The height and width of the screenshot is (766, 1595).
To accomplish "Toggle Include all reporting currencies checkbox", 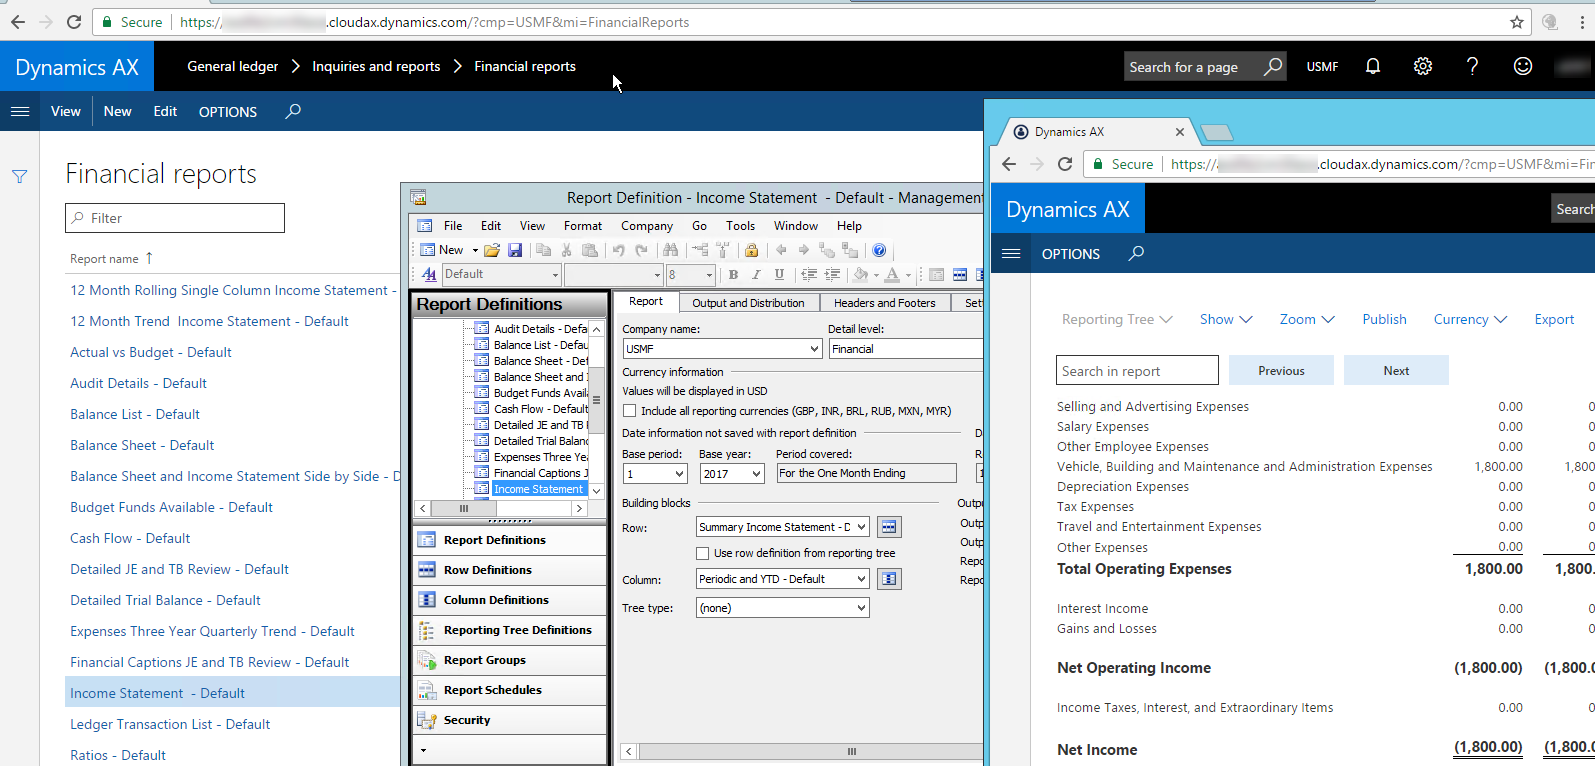I will tap(629, 410).
